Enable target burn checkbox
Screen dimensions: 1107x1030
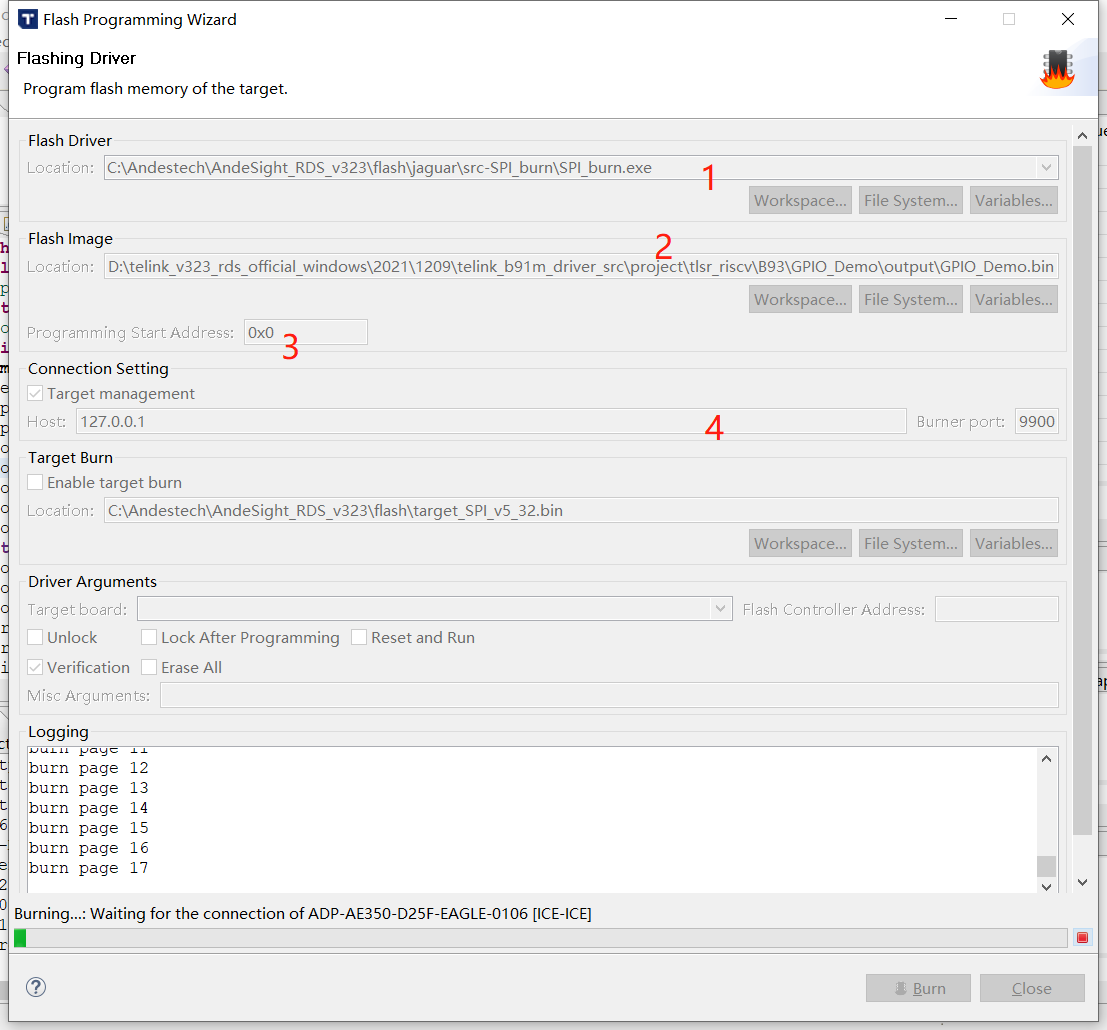(35, 482)
